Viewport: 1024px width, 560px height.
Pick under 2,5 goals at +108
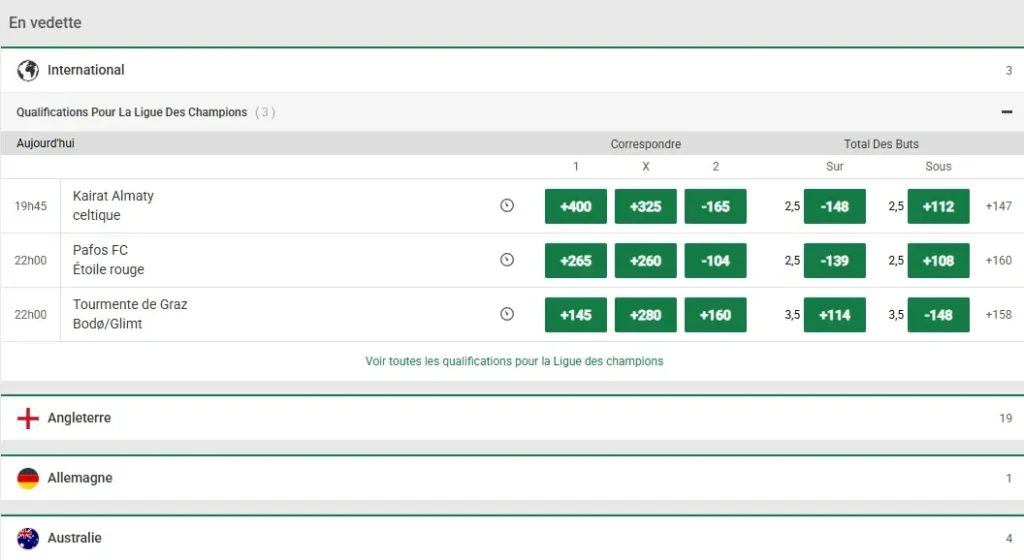[x=938, y=260]
